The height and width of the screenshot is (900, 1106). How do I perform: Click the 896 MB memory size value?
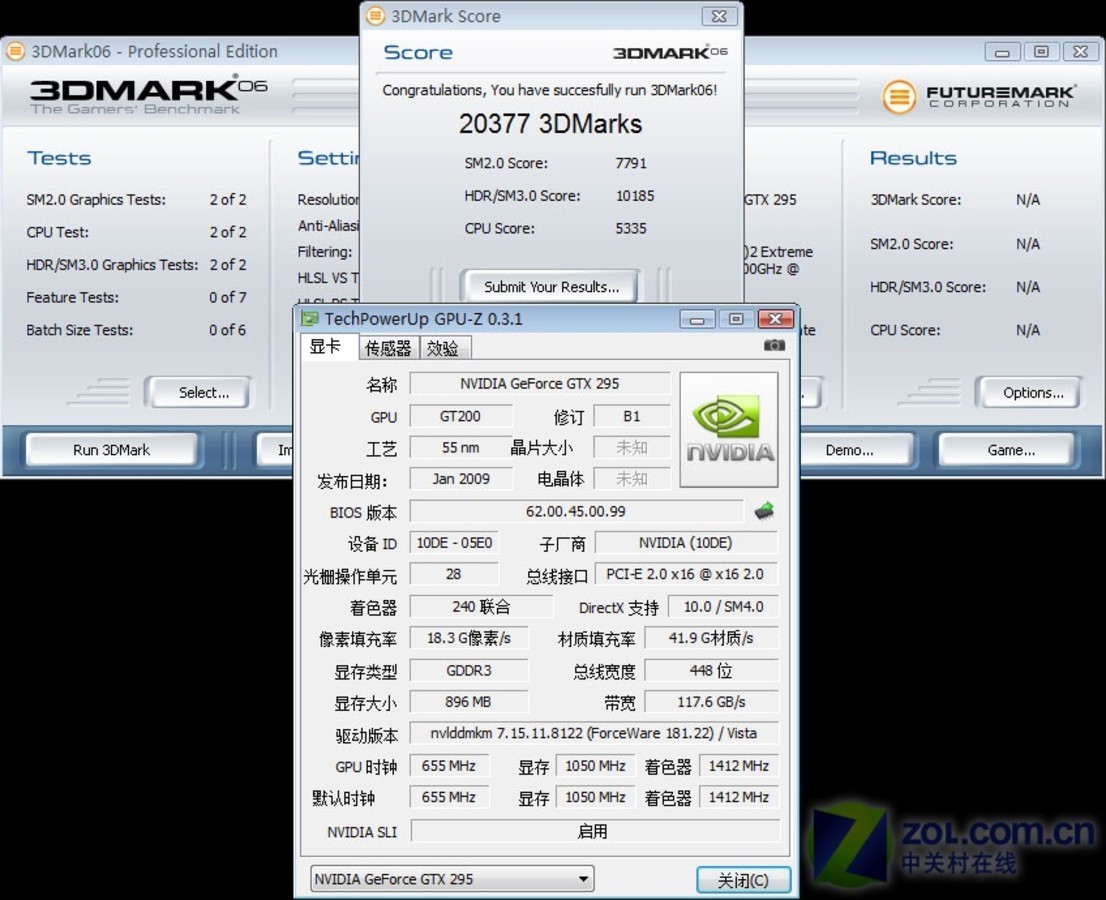point(468,702)
